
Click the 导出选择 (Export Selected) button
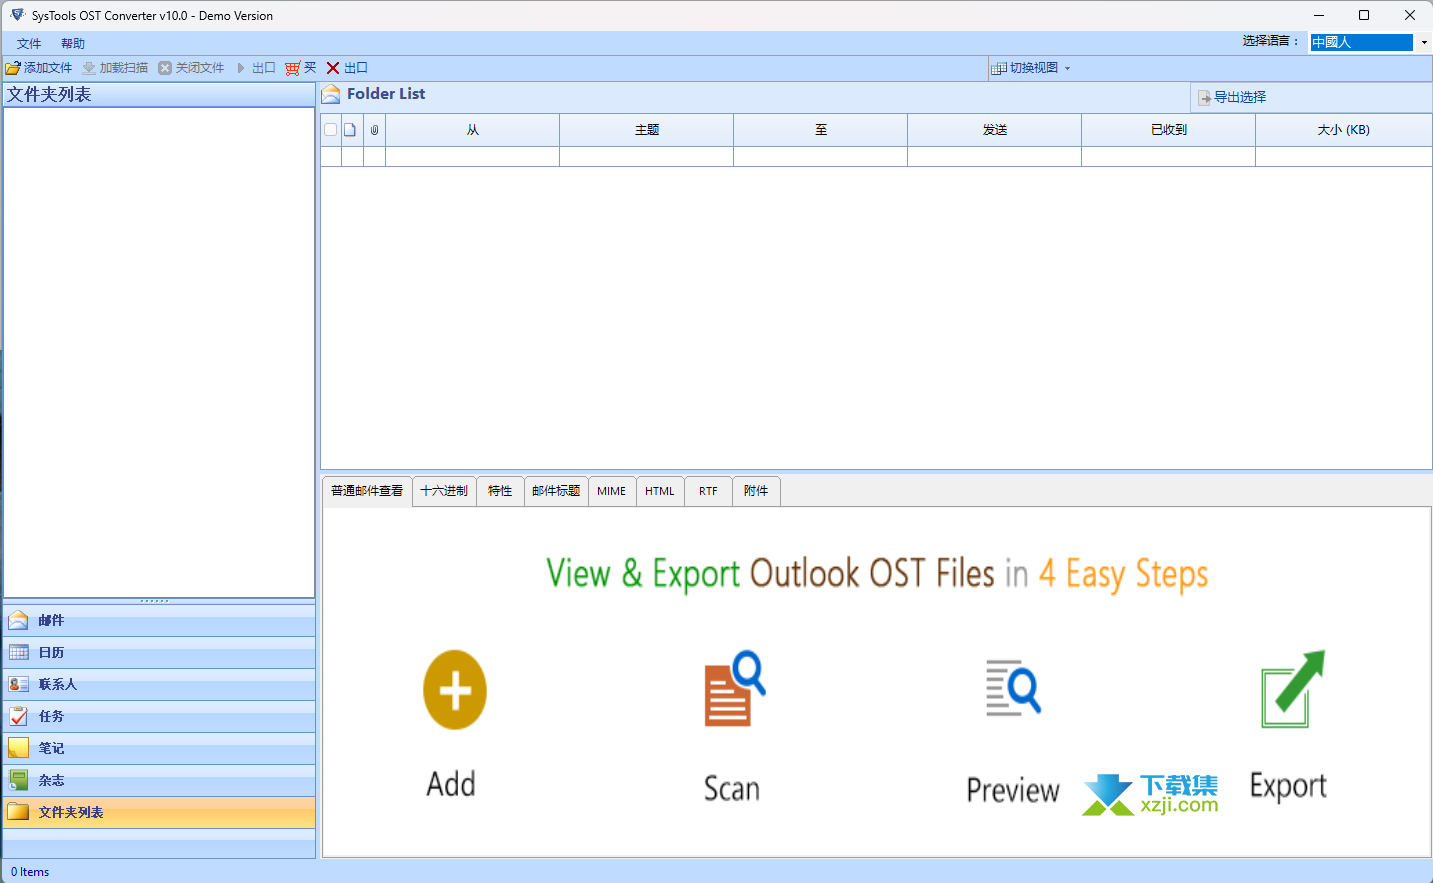tap(1232, 97)
